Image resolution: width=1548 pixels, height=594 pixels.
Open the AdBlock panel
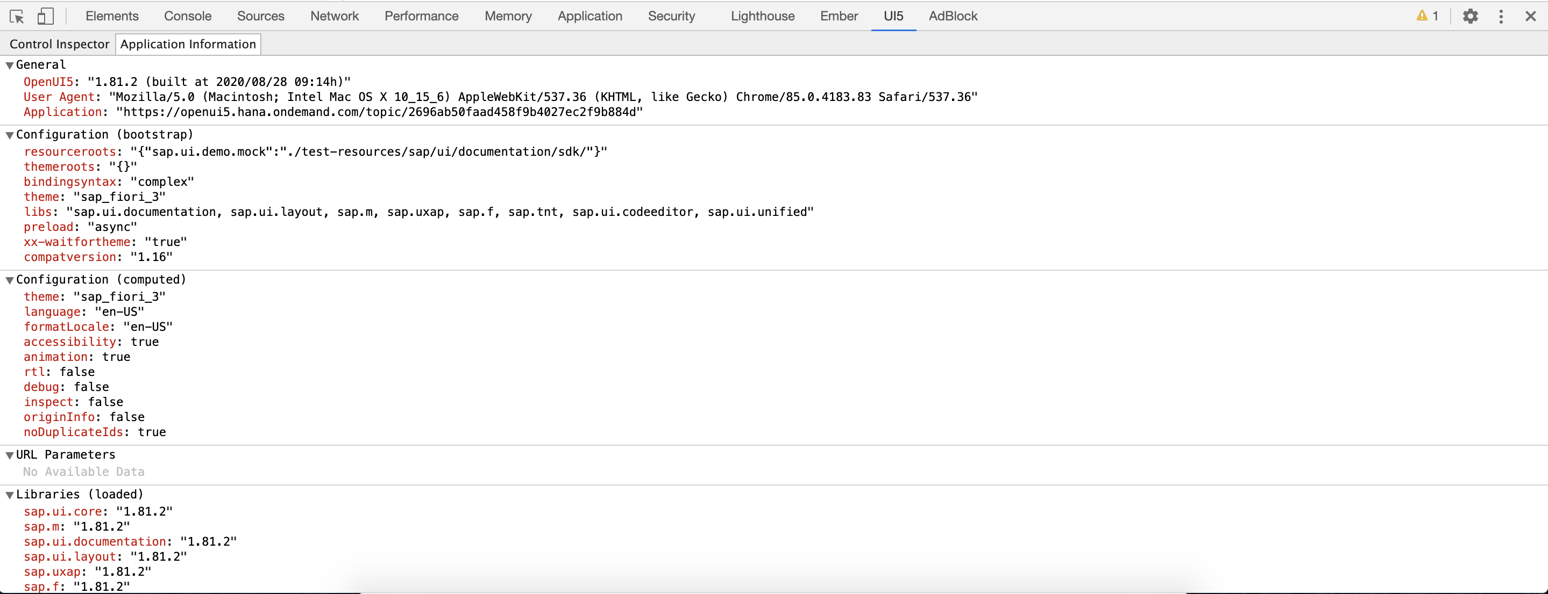(x=952, y=16)
